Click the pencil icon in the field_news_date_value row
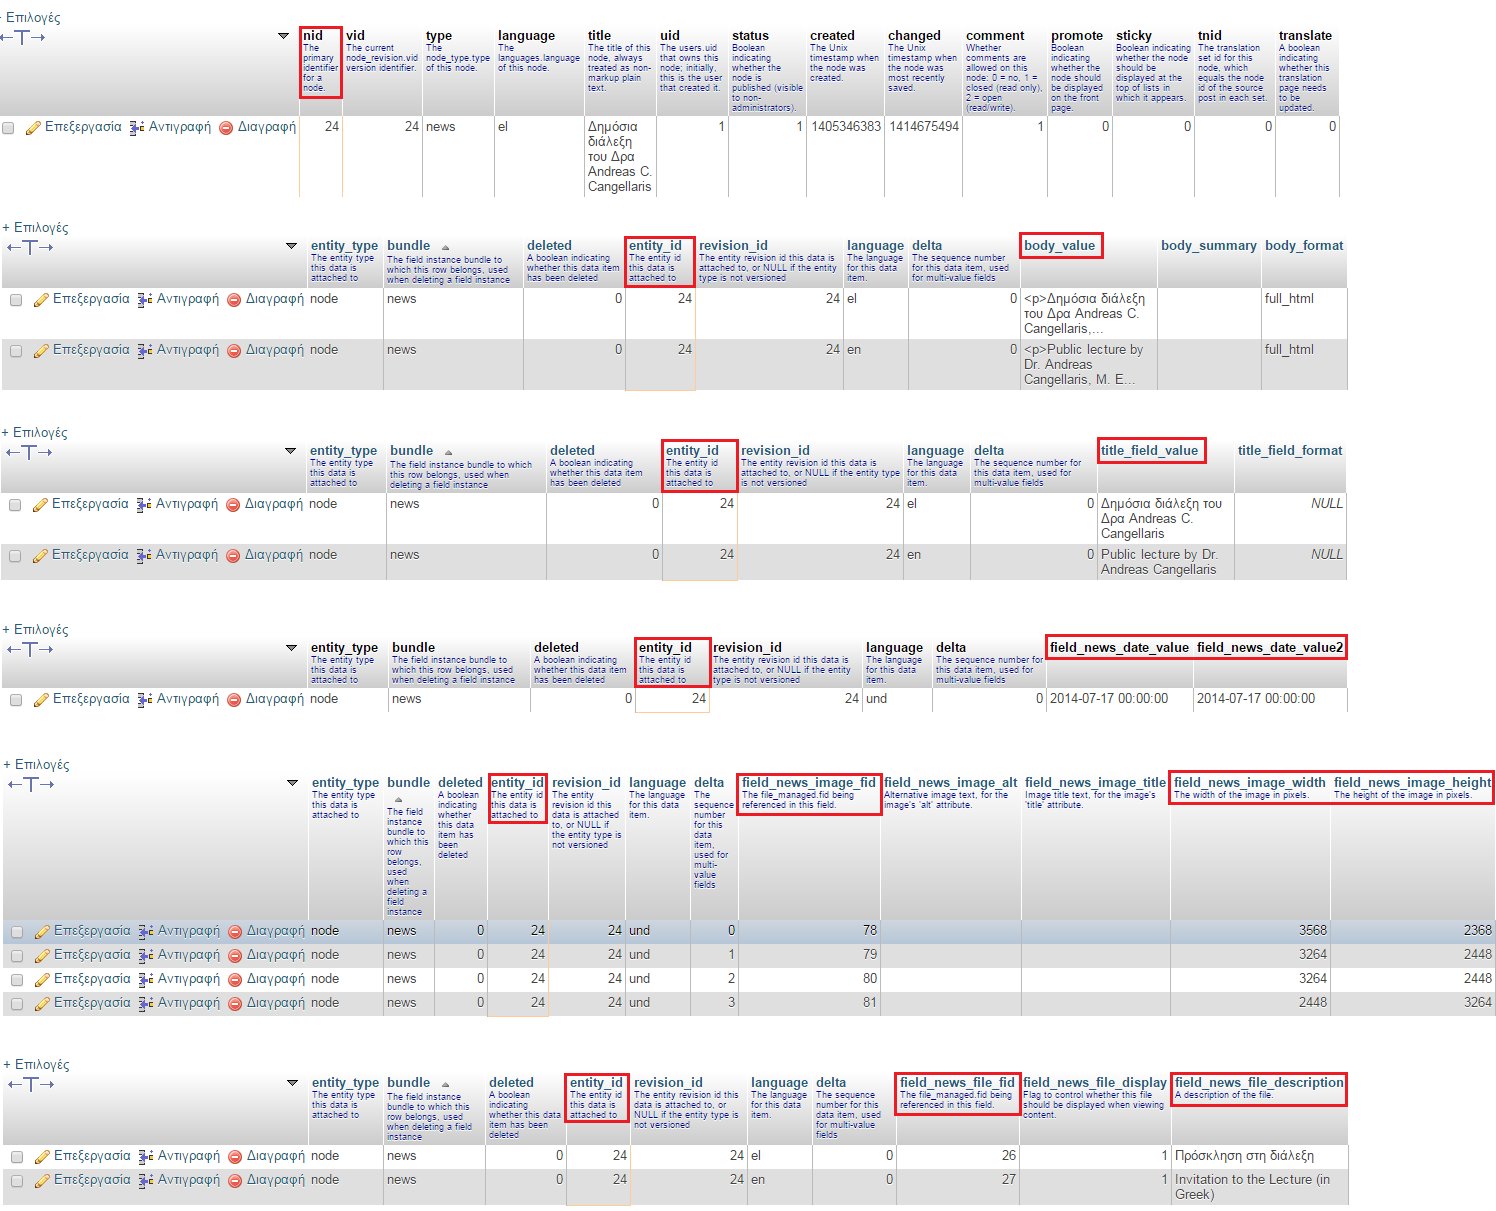The width and height of the screenshot is (1496, 1211). coord(41,700)
